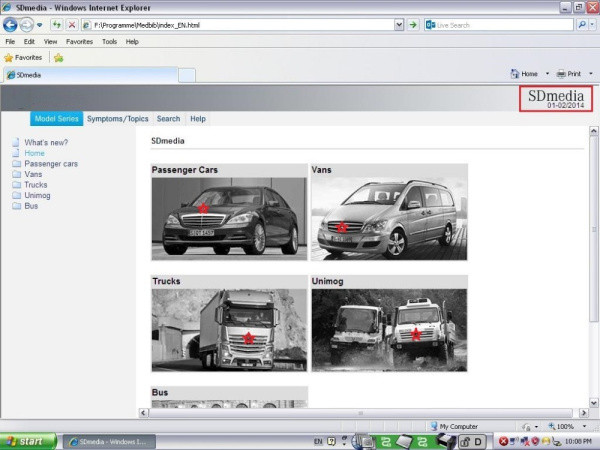
Task: Click the vertical scrollbar up arrow
Action: coord(593,131)
